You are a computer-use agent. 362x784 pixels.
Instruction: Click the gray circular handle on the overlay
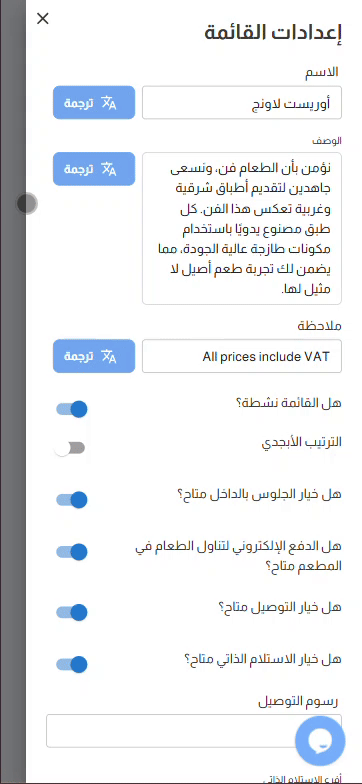[x=26, y=204]
